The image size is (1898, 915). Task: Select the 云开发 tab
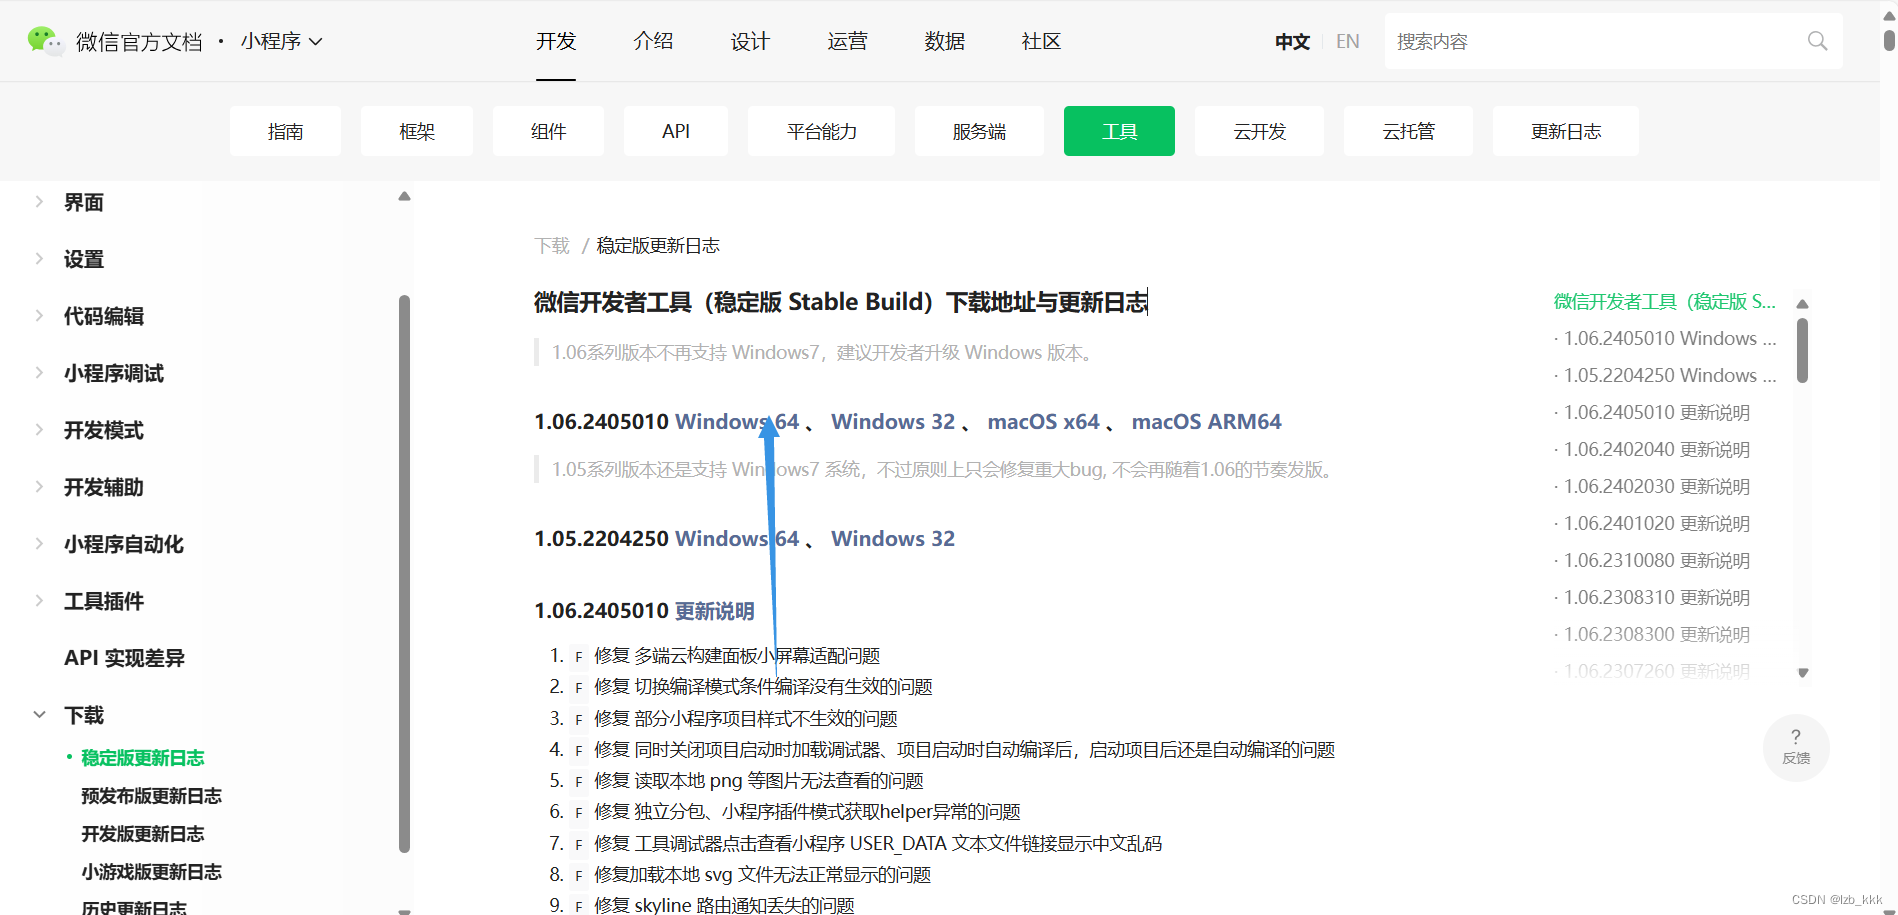pyautogui.click(x=1259, y=131)
